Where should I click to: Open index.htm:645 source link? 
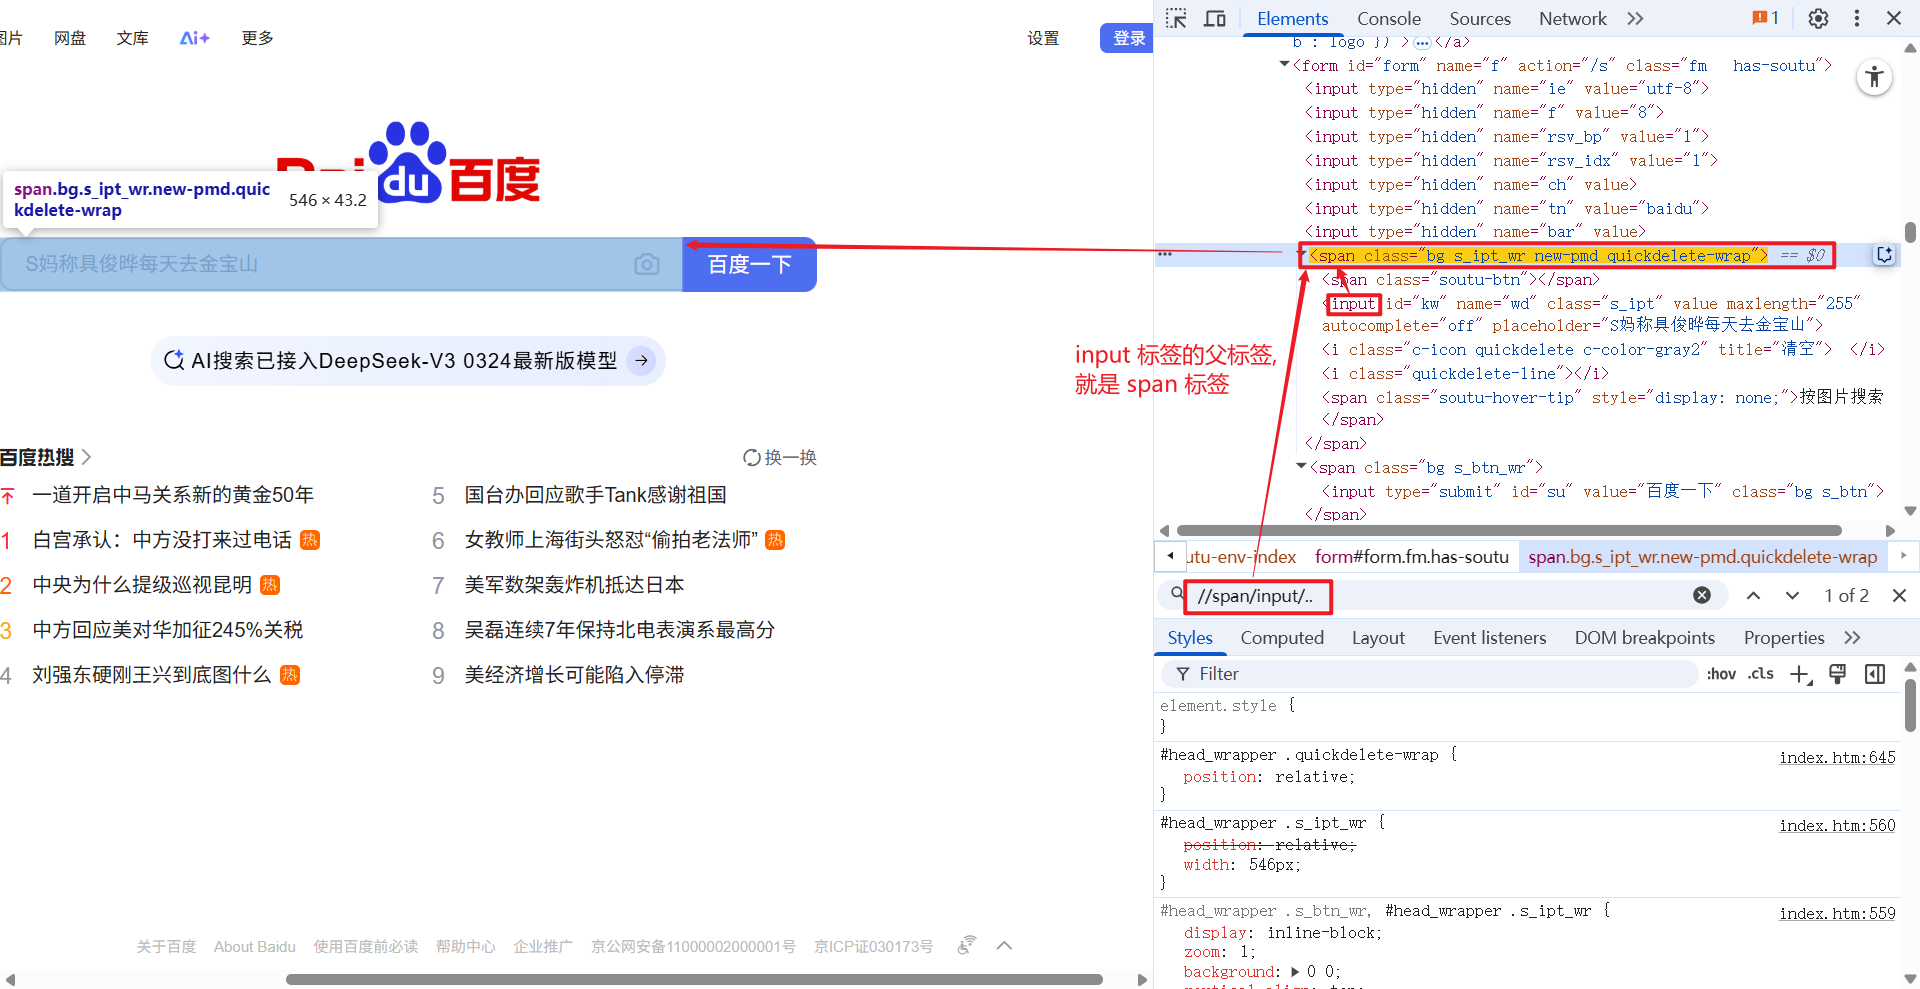(1837, 757)
